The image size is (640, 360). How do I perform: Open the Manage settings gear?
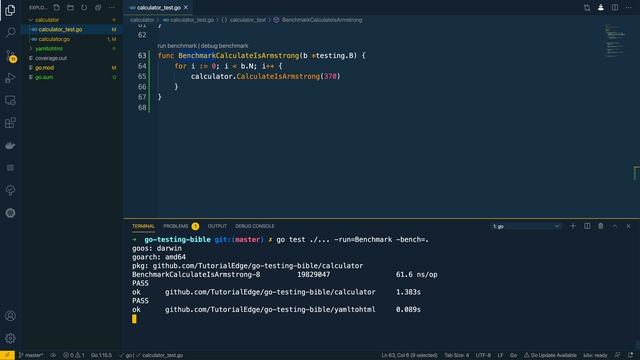coord(10,338)
